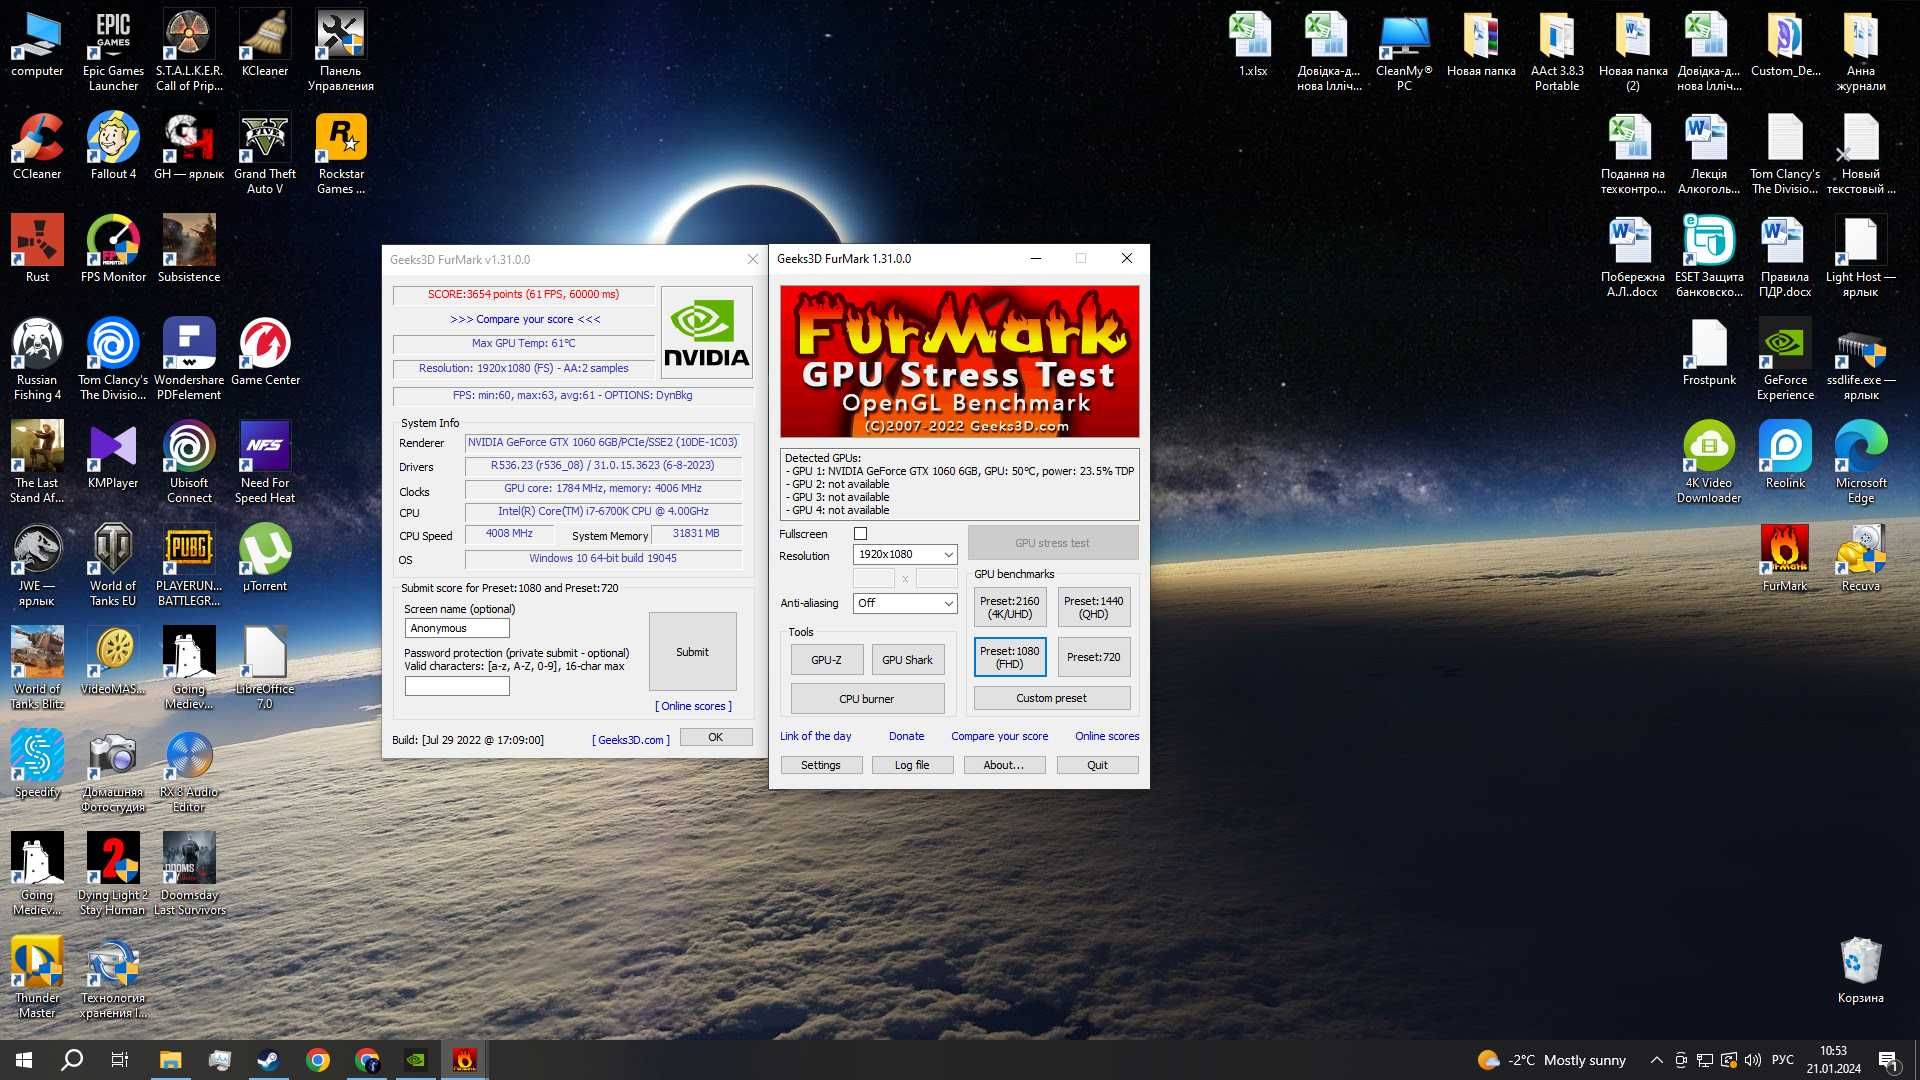Open the Donate link
This screenshot has height=1080, width=1920.
pyautogui.click(x=907, y=736)
